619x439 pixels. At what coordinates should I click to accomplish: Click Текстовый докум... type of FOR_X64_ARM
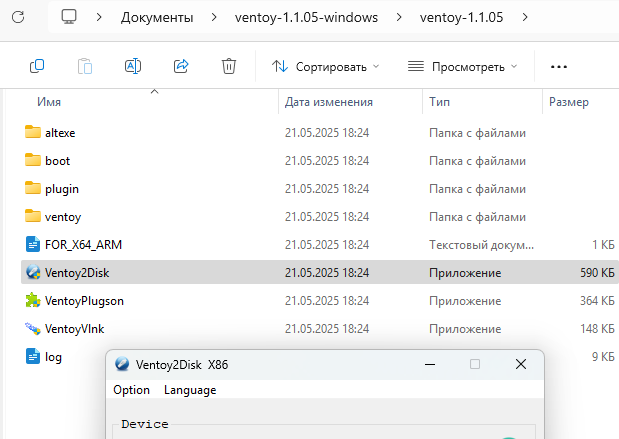(x=482, y=245)
